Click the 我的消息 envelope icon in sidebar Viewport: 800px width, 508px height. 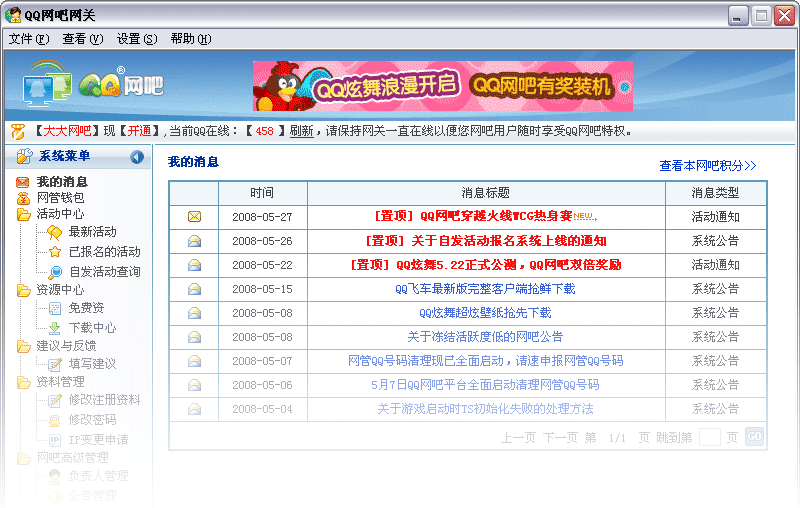[22, 182]
